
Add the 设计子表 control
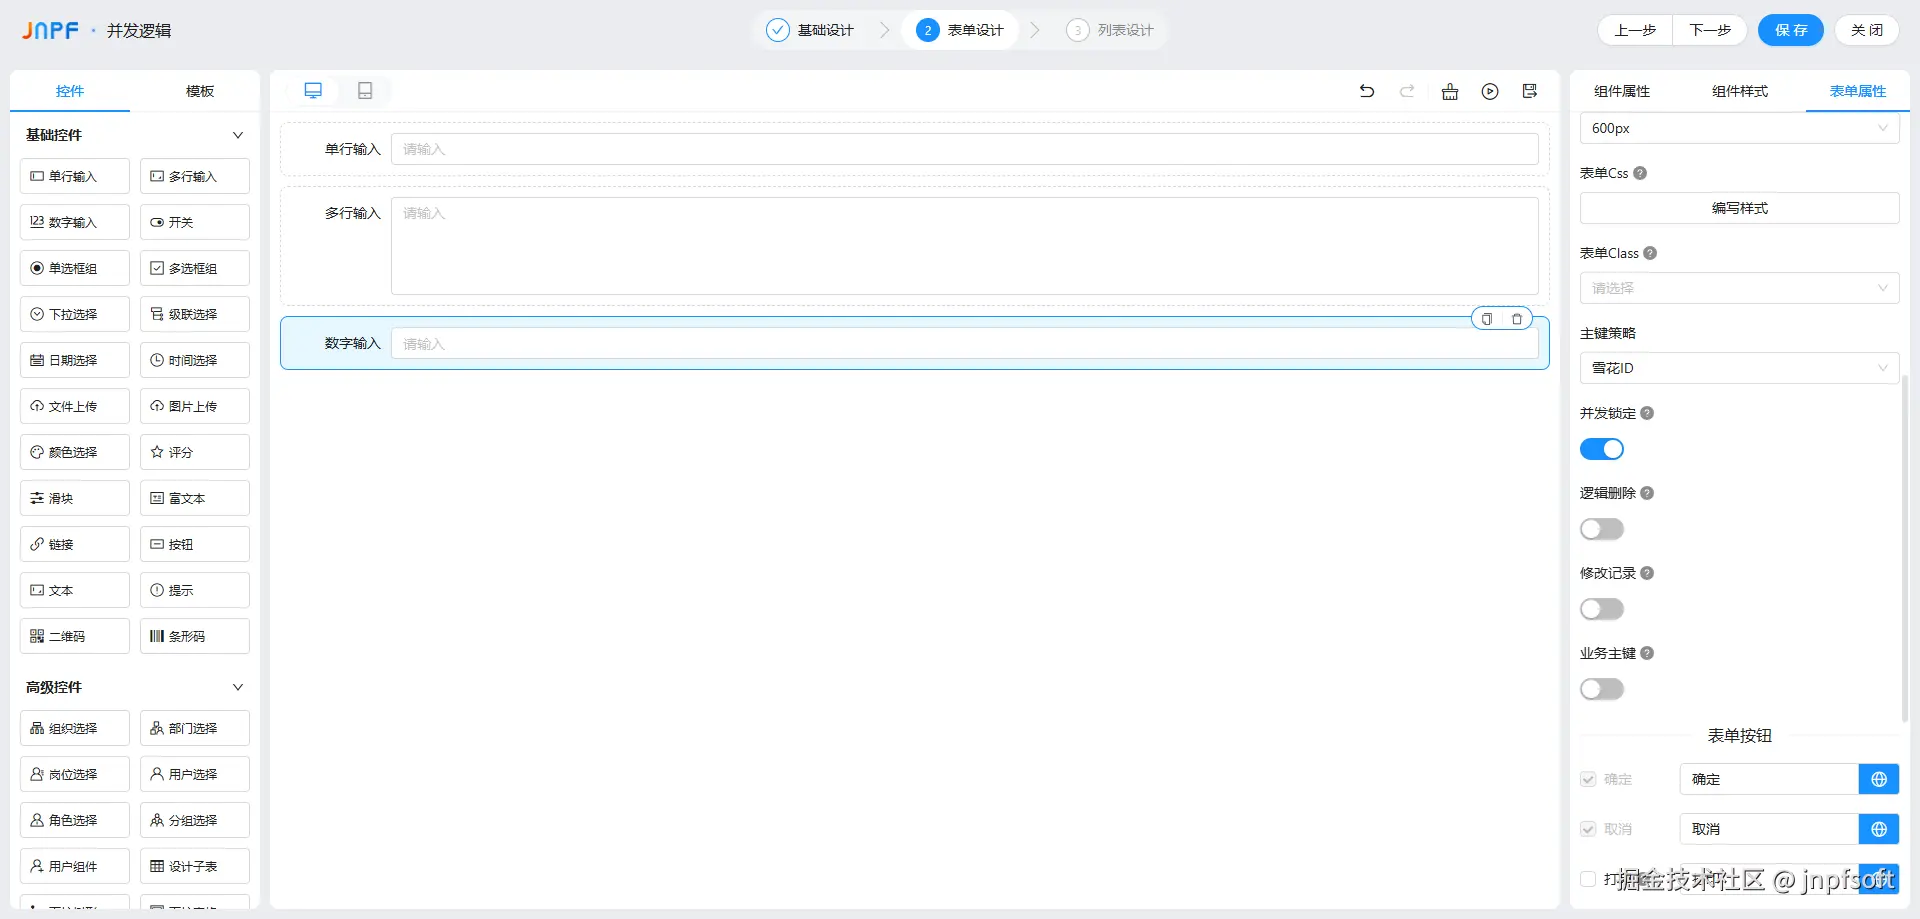coord(195,866)
